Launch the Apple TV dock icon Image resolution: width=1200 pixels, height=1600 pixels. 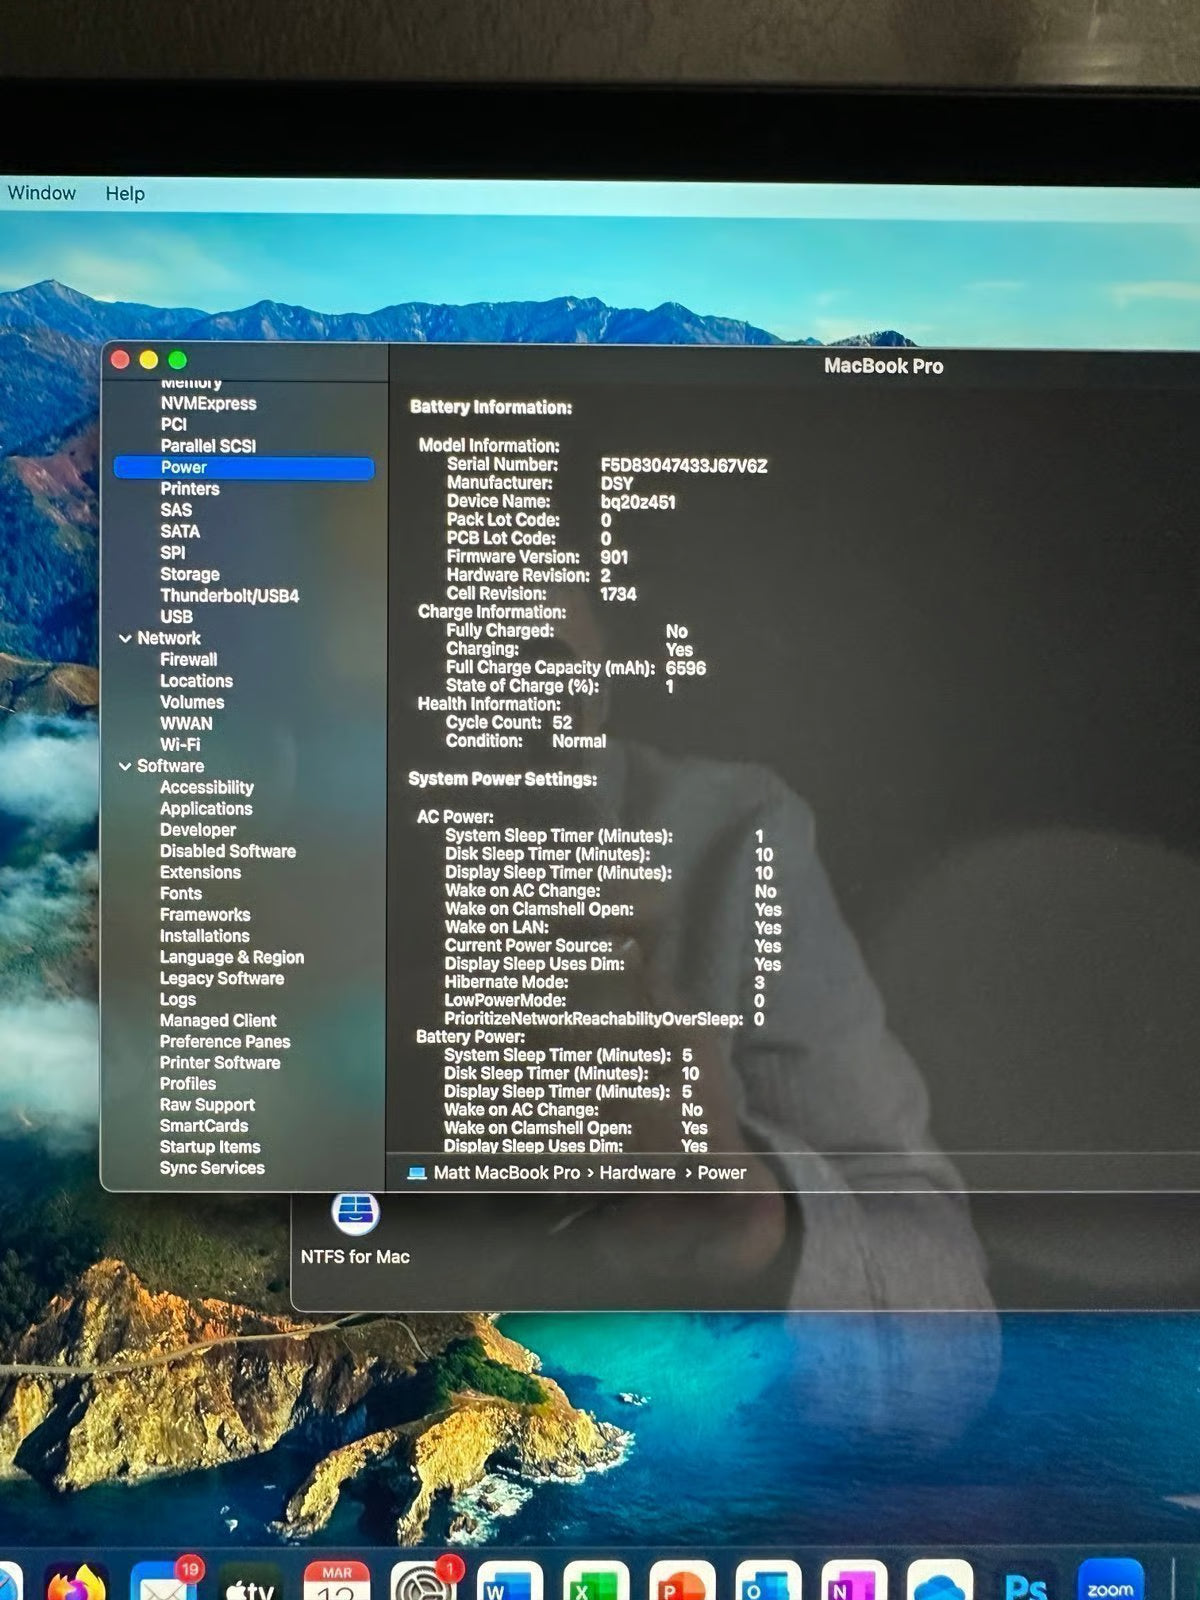[250, 1586]
